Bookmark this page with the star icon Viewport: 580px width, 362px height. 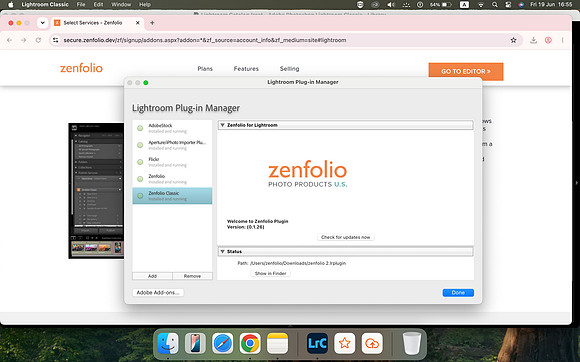tap(513, 40)
